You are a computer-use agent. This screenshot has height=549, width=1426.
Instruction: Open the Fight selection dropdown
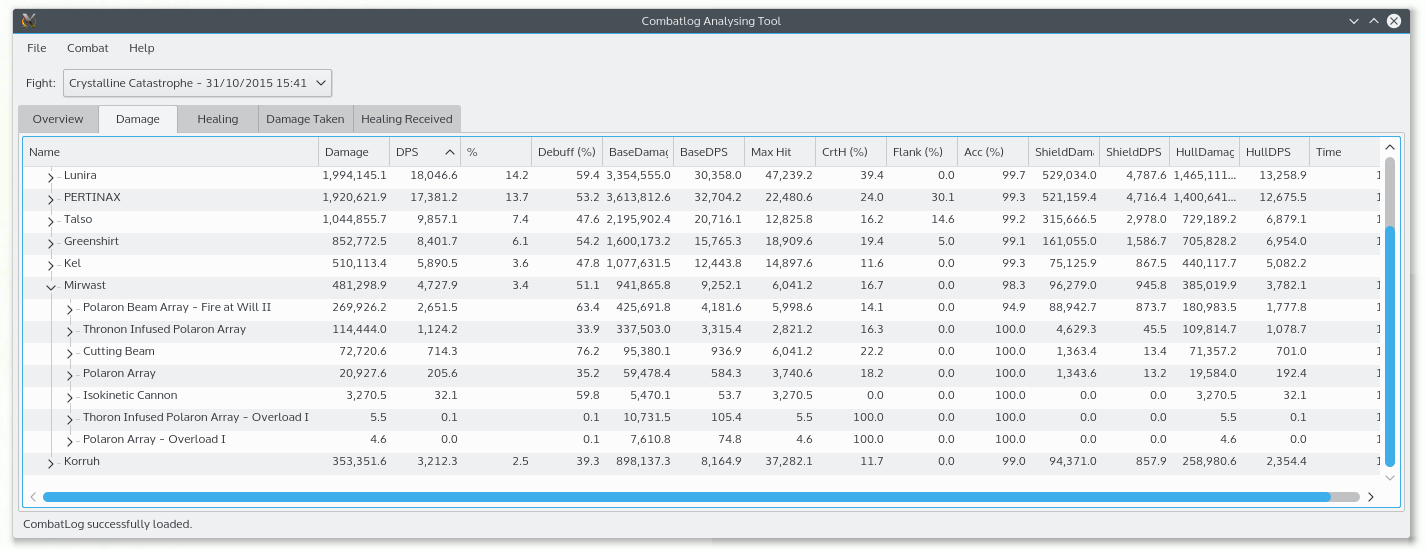(x=197, y=83)
